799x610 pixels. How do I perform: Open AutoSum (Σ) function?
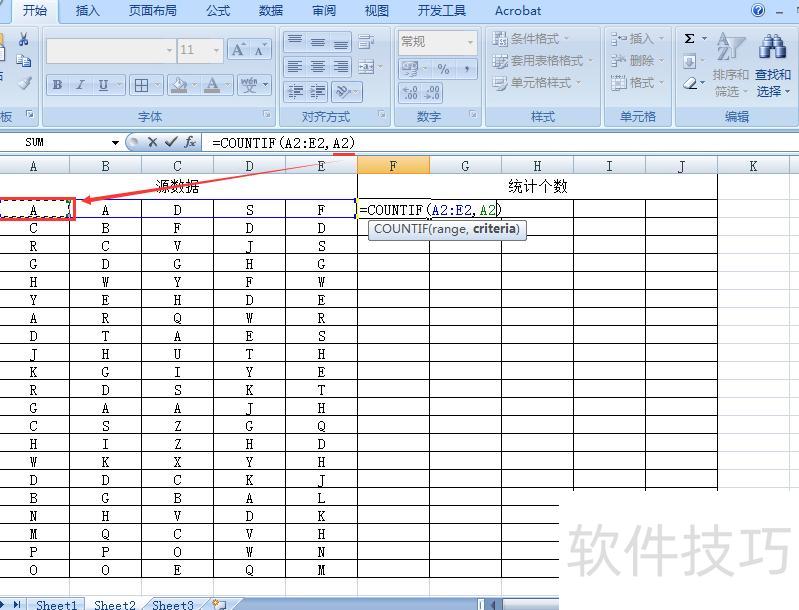pos(689,39)
